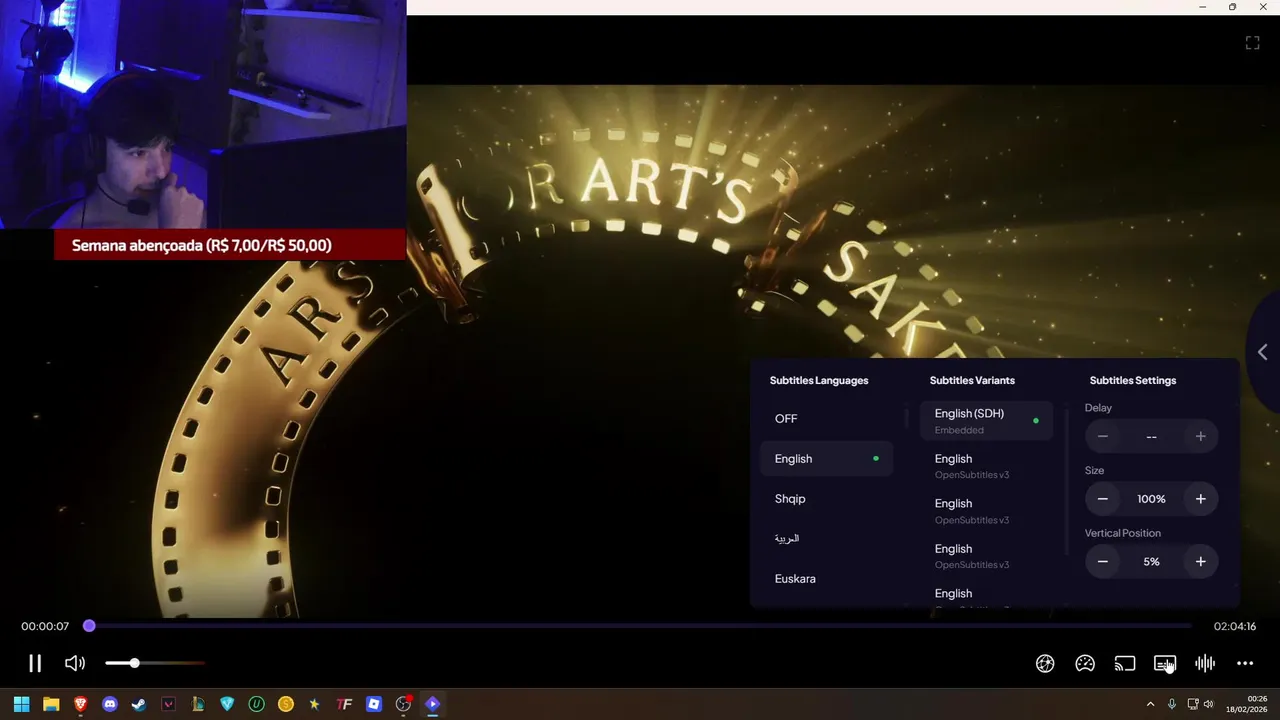Select English subtitles language
1280x720 pixels.
coord(826,458)
